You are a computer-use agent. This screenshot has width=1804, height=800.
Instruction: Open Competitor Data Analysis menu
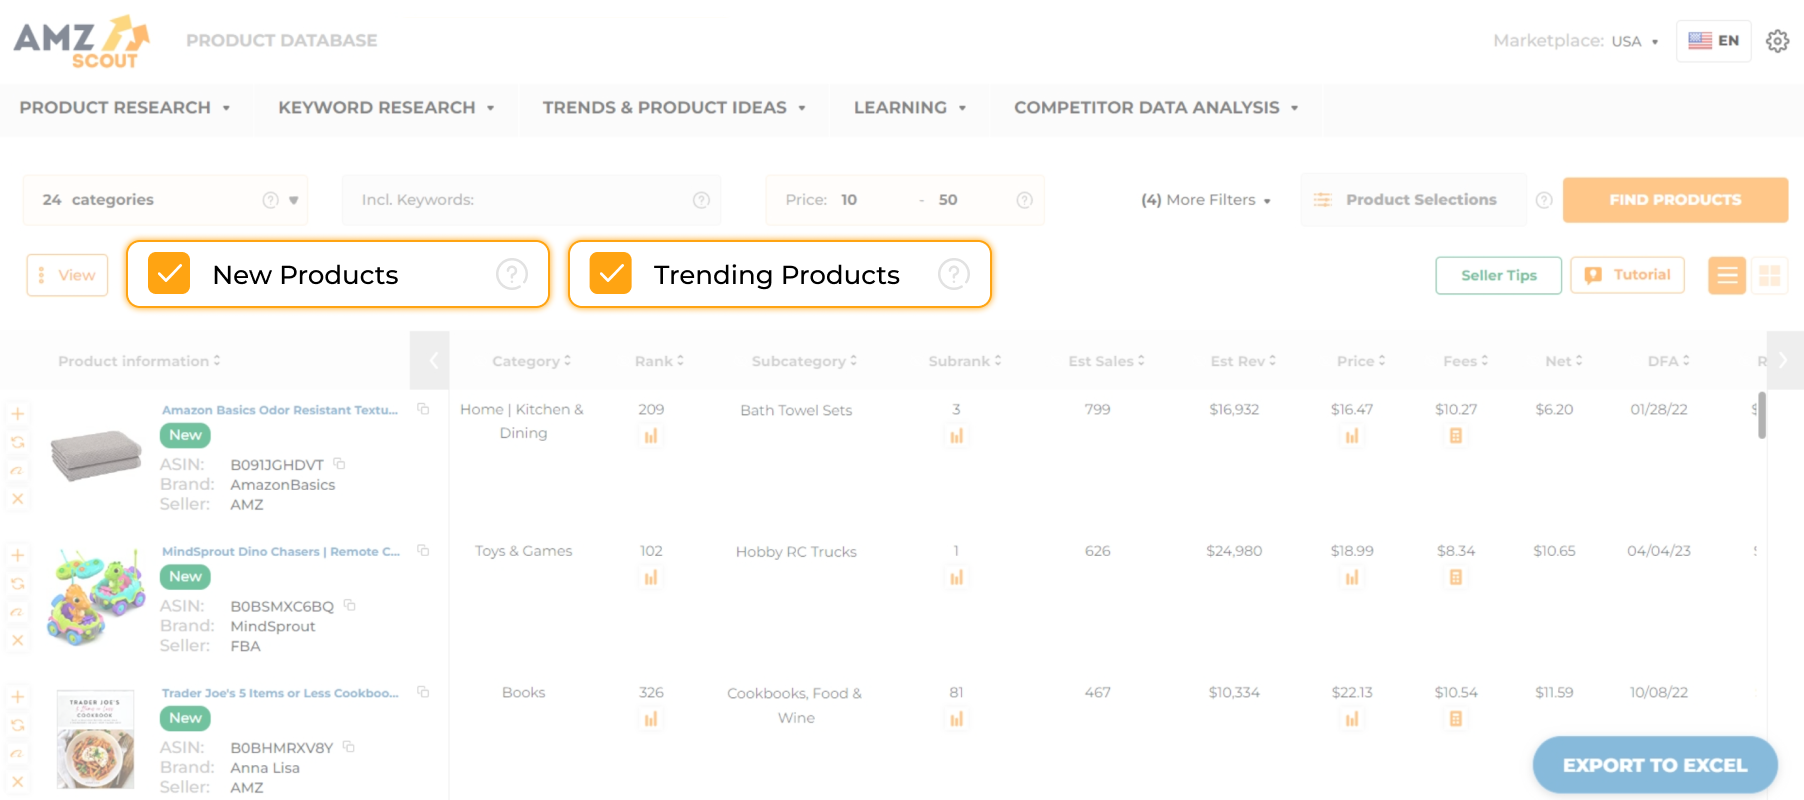click(1156, 108)
